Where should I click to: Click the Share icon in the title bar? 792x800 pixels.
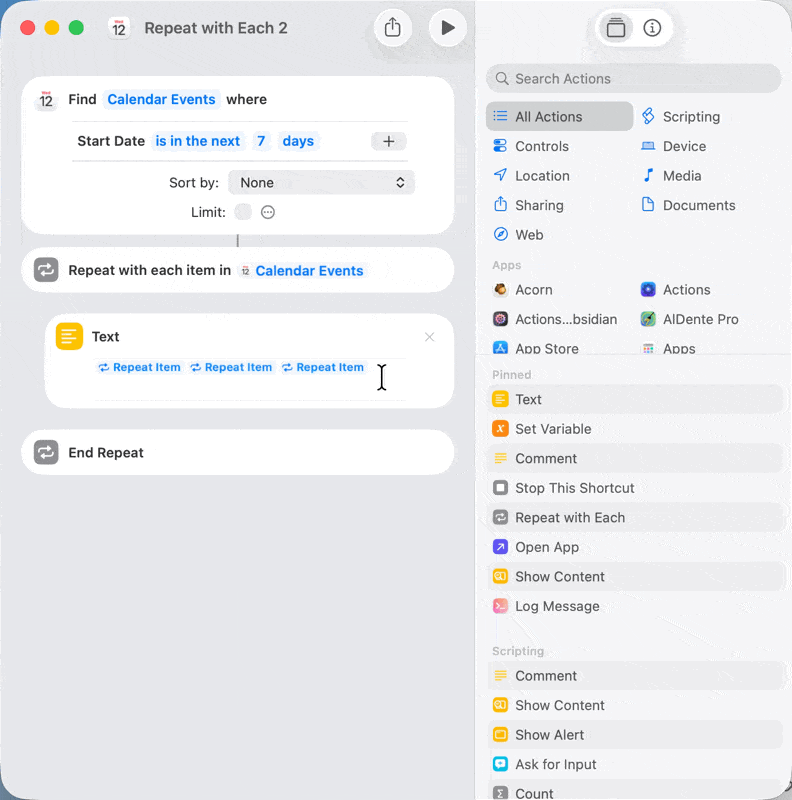[393, 28]
